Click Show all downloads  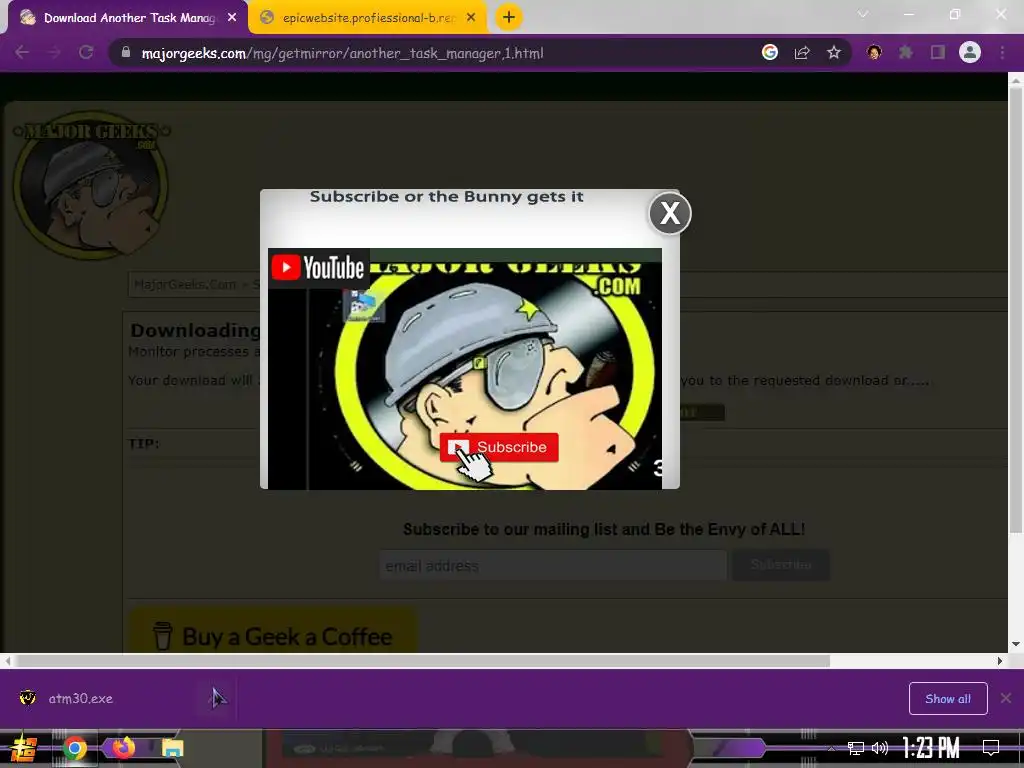click(948, 699)
